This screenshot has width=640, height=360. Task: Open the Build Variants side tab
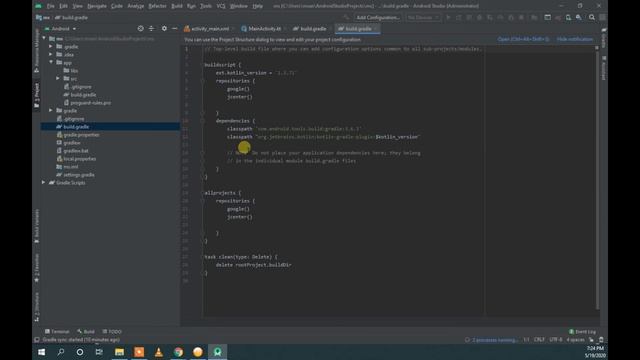tap(37, 226)
